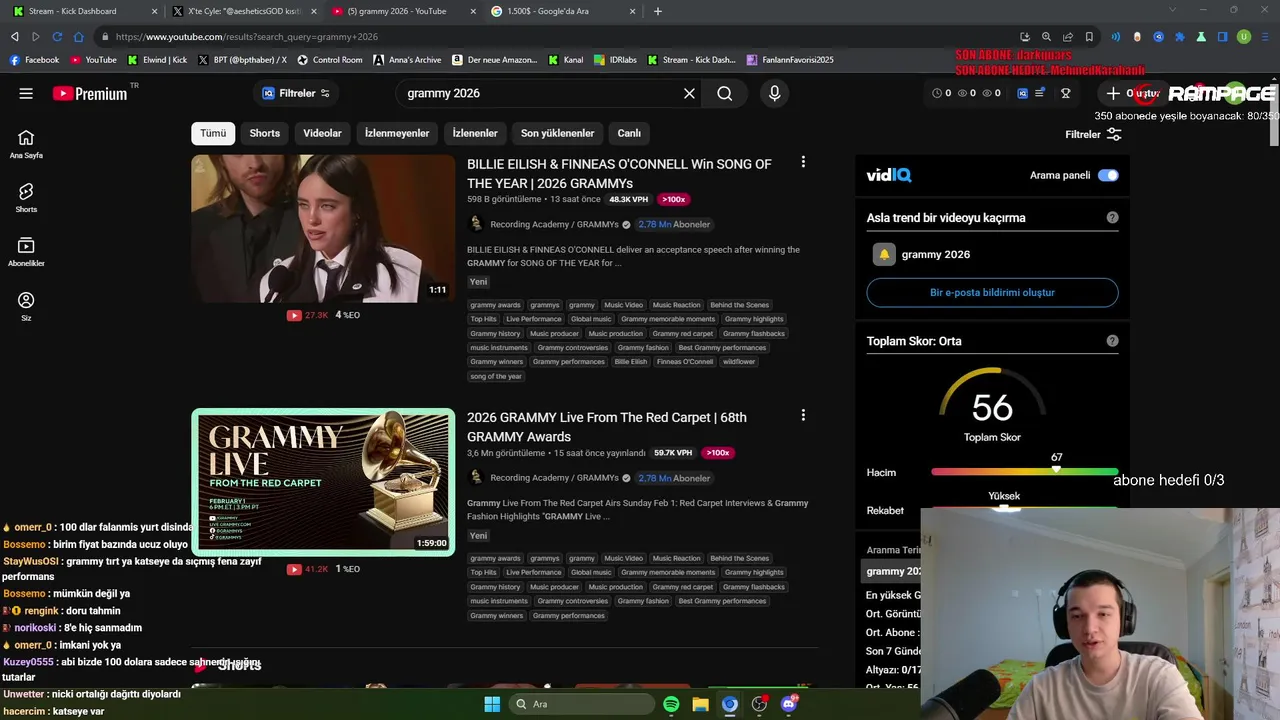Open Discord from the taskbar
Screen dimensions: 1280x720
(788, 704)
